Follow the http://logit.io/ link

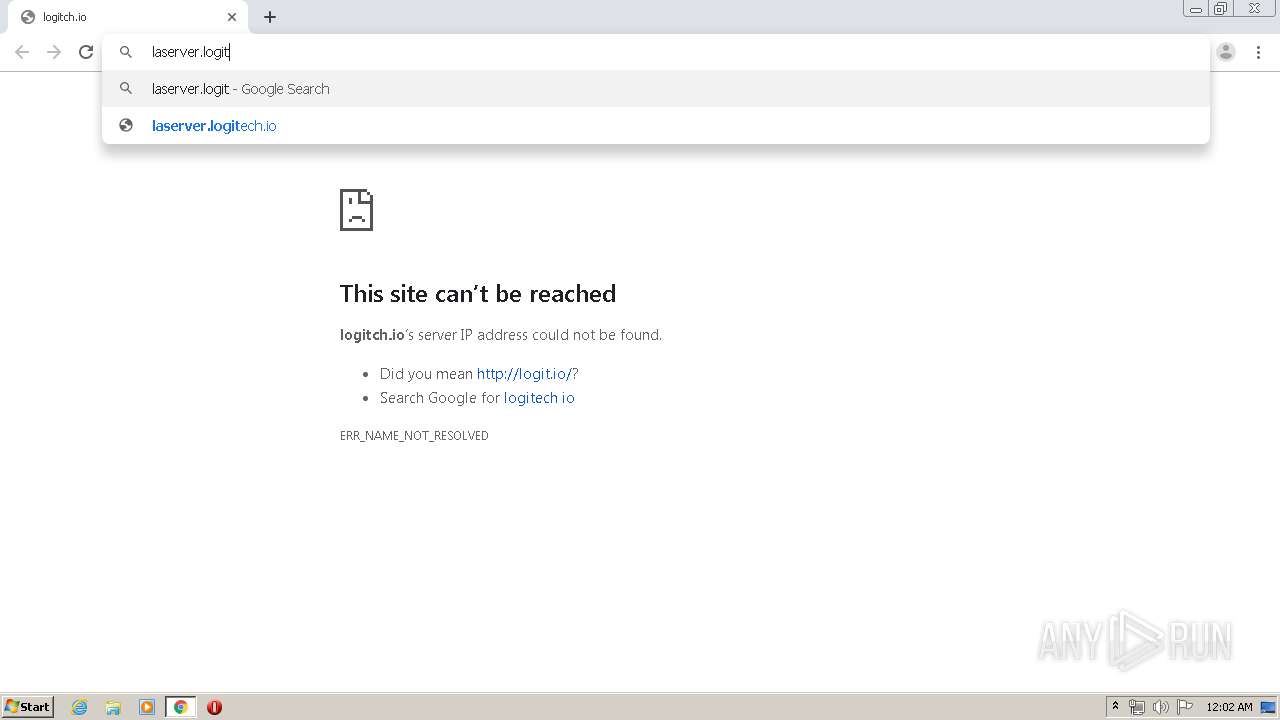(524, 374)
